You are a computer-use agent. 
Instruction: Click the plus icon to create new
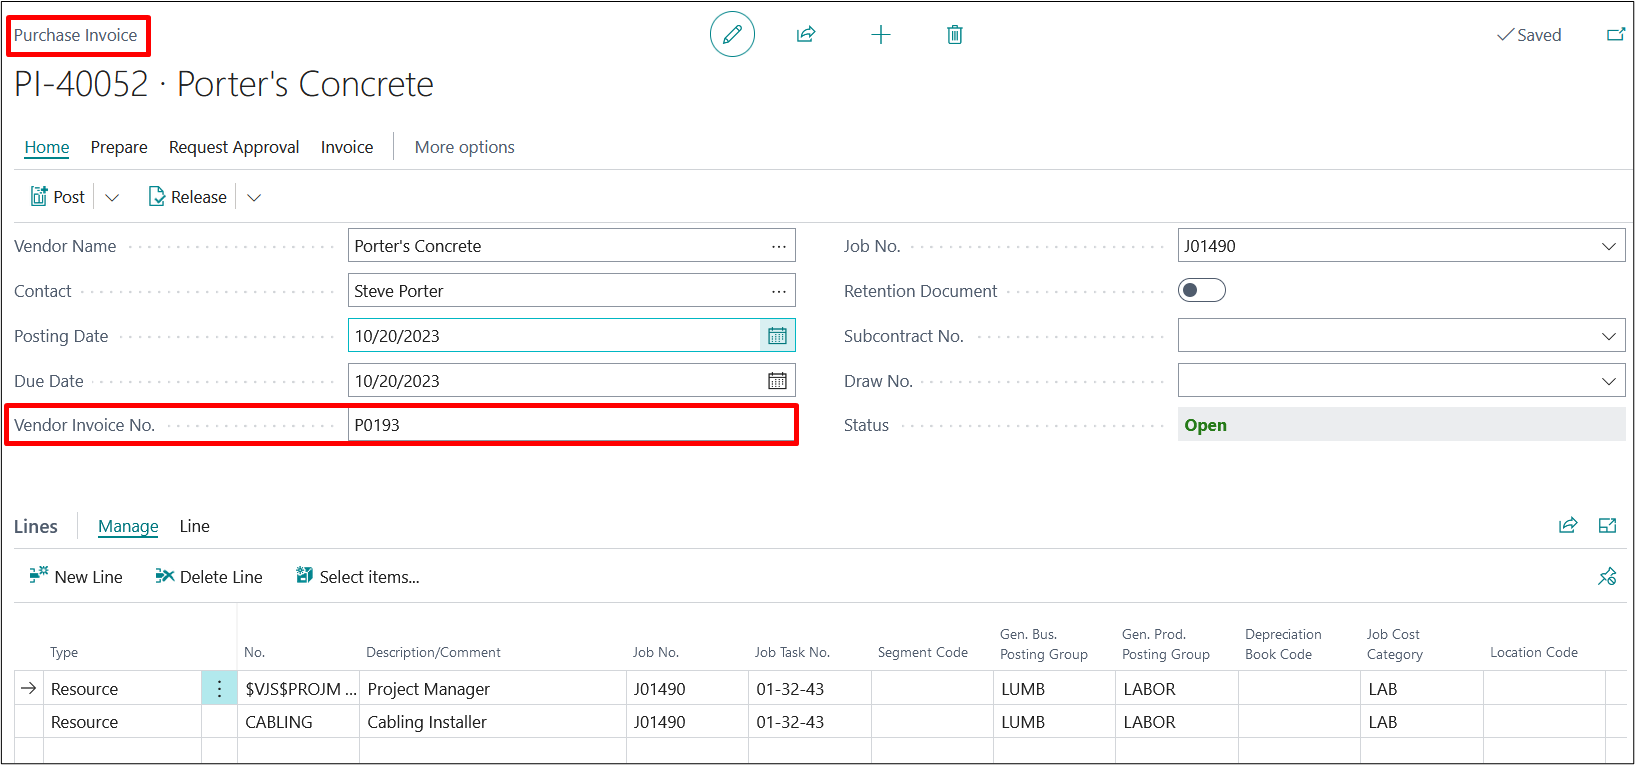[880, 35]
